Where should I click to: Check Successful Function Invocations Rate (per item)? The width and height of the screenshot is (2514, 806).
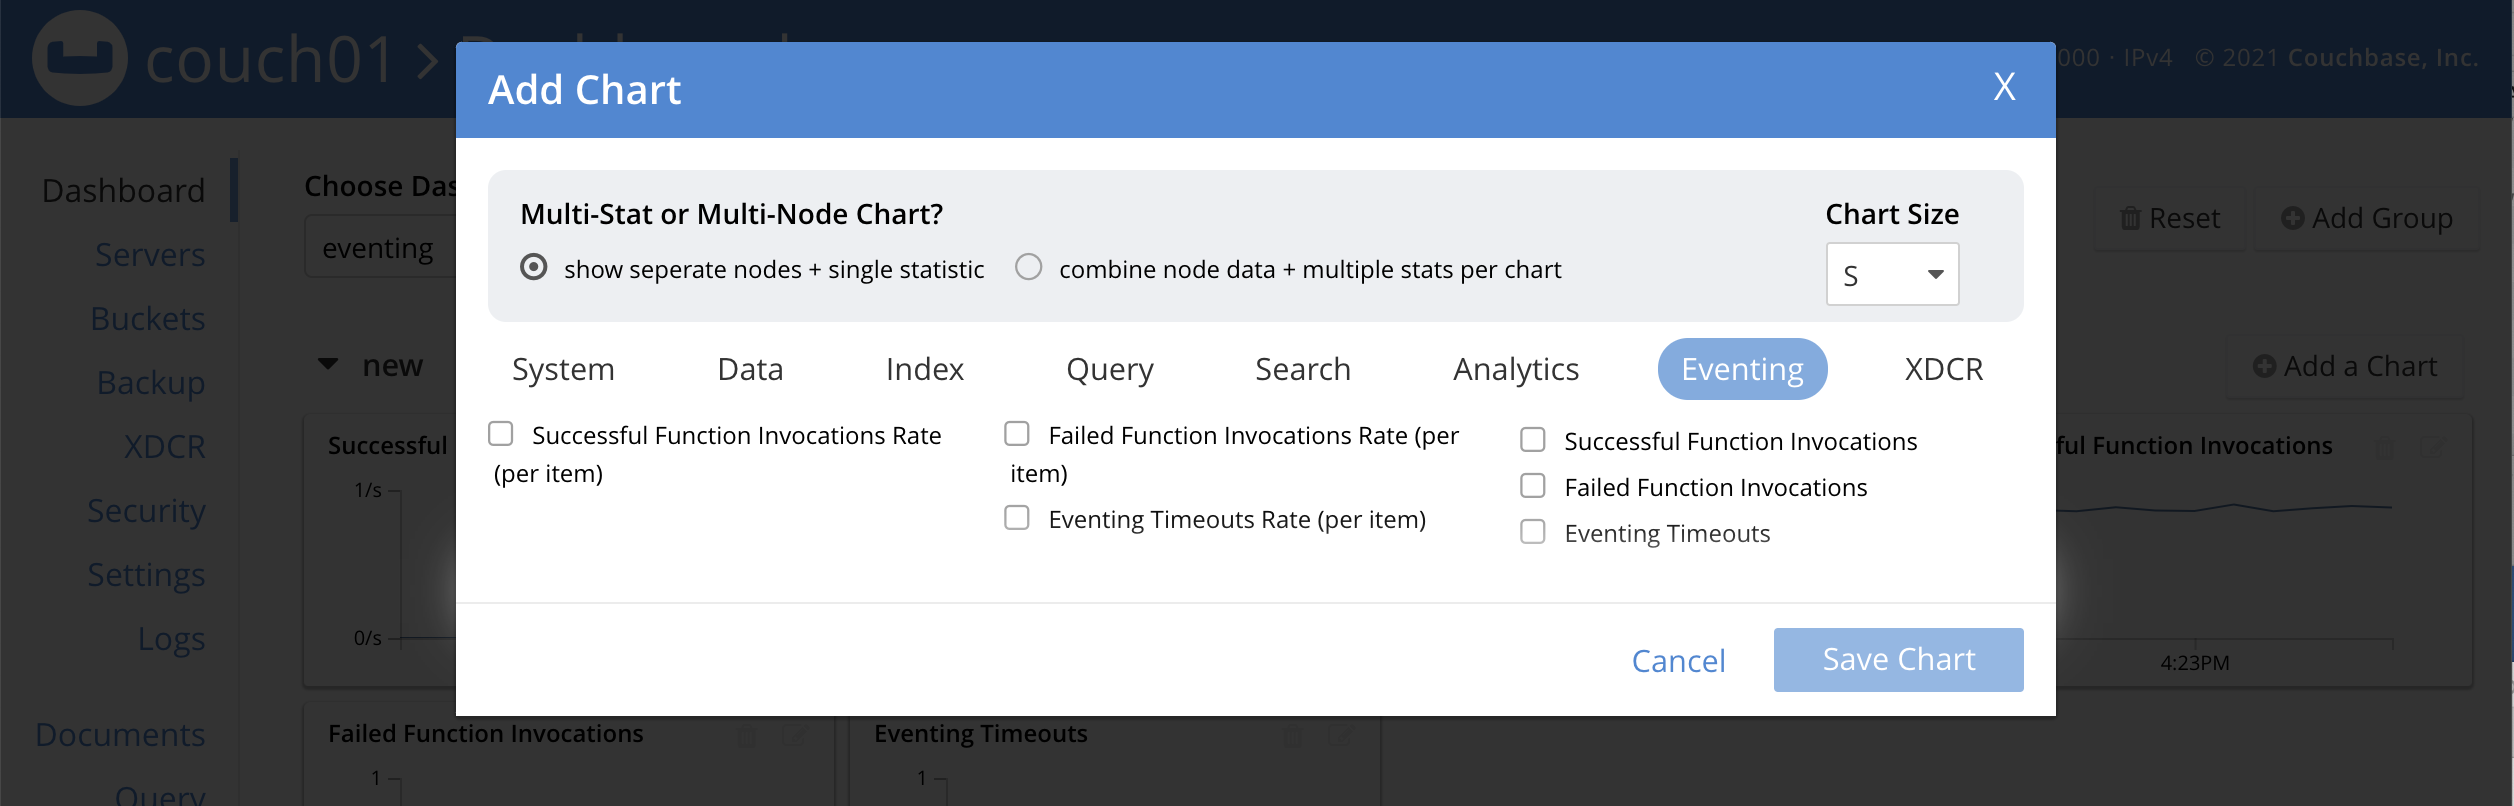tap(501, 433)
